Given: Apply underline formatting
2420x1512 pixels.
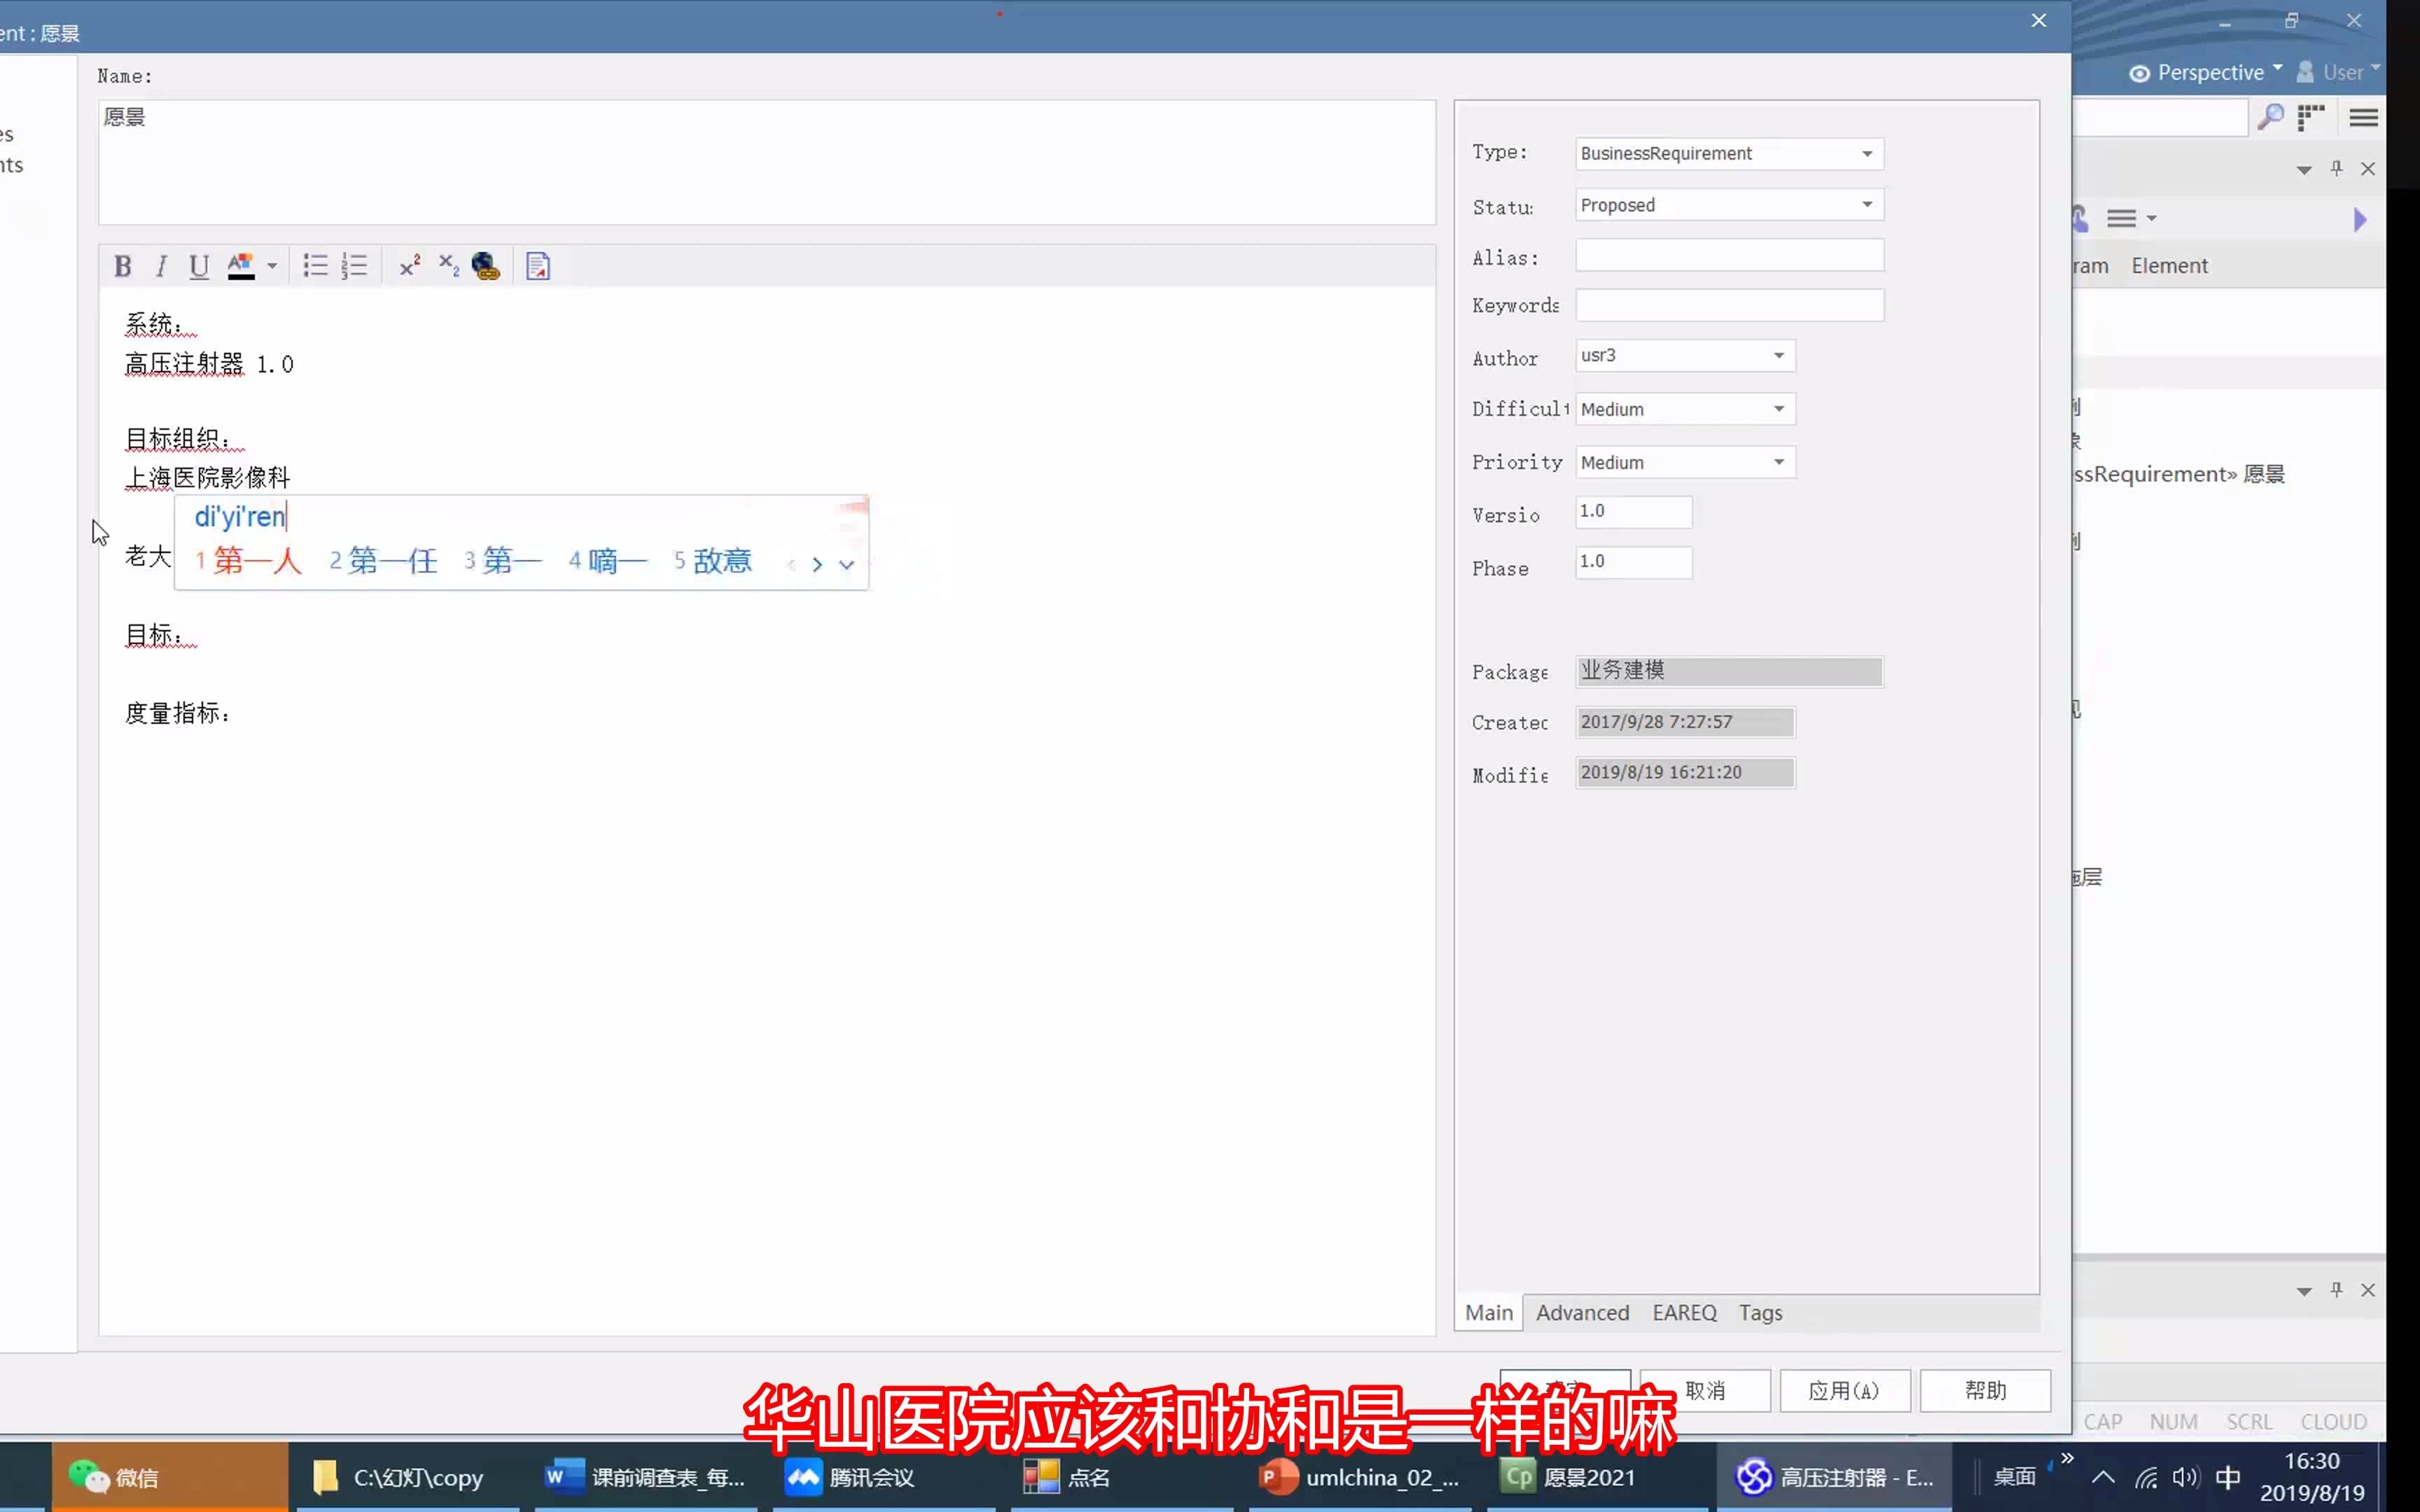Looking at the screenshot, I should click(x=198, y=265).
